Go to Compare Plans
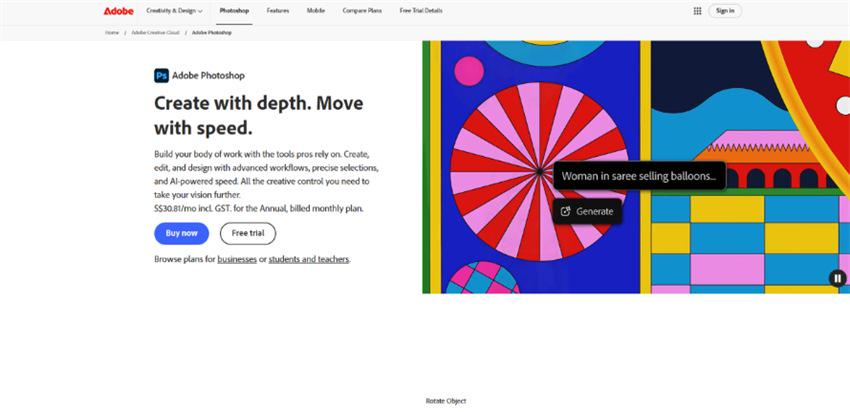 (x=362, y=11)
